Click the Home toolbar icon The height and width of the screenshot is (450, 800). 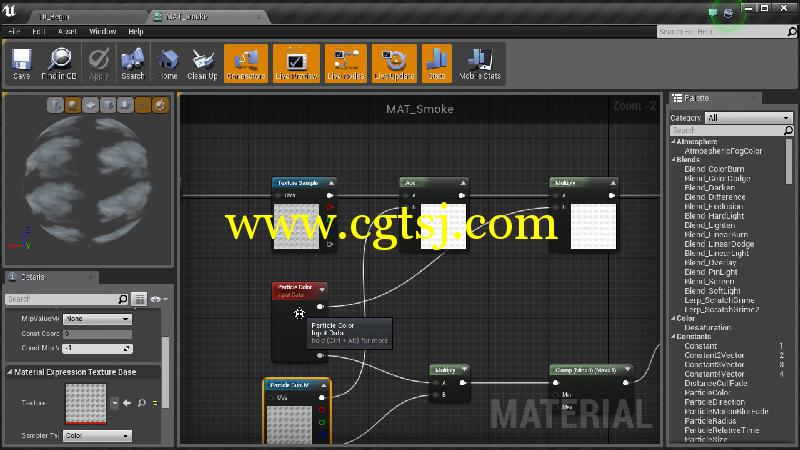click(x=168, y=64)
